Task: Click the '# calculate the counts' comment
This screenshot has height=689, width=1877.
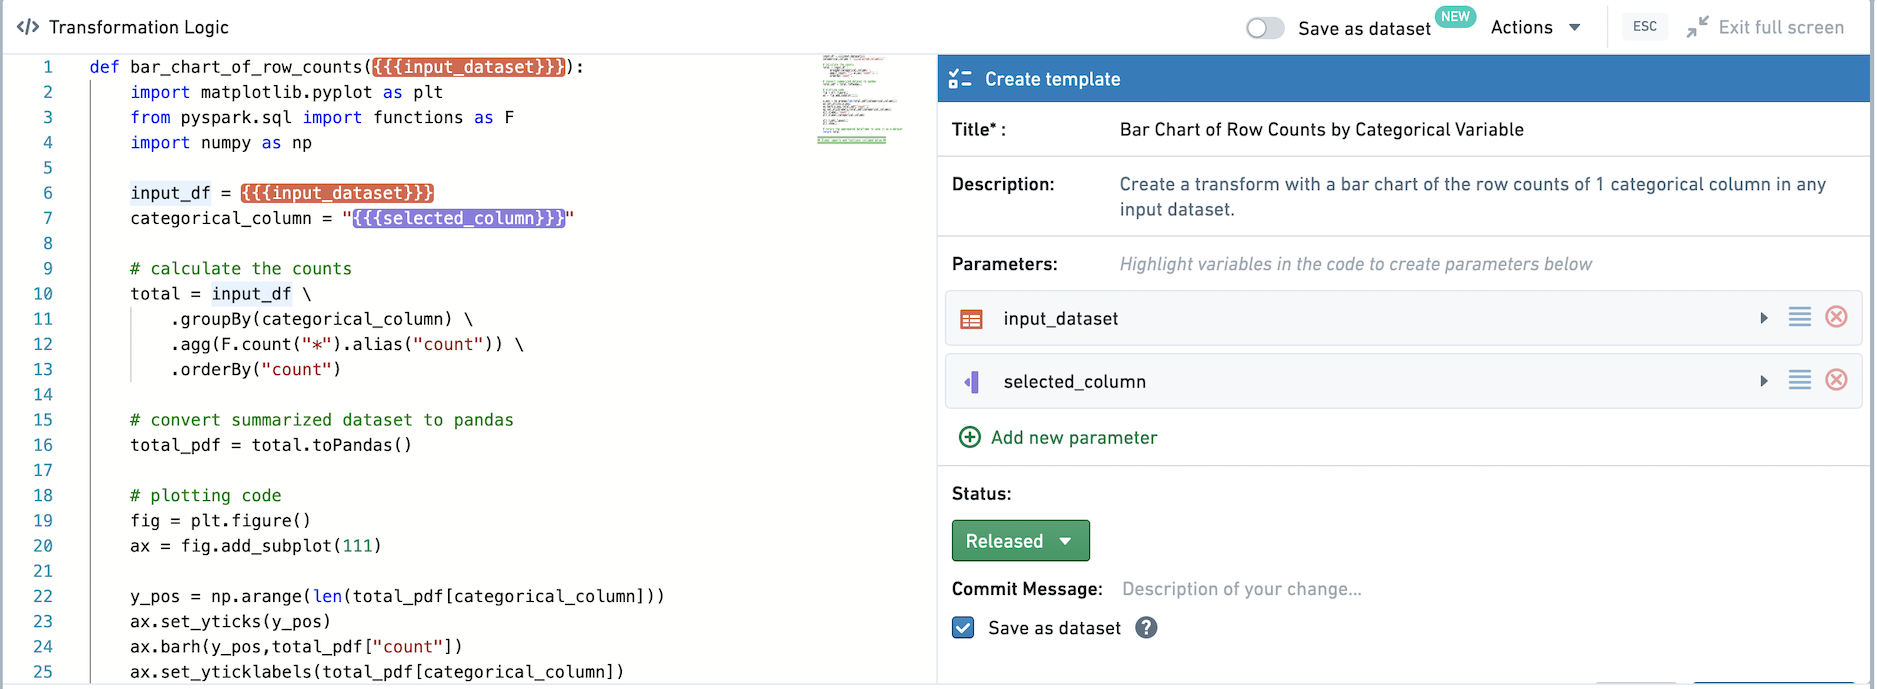Action: (x=241, y=269)
